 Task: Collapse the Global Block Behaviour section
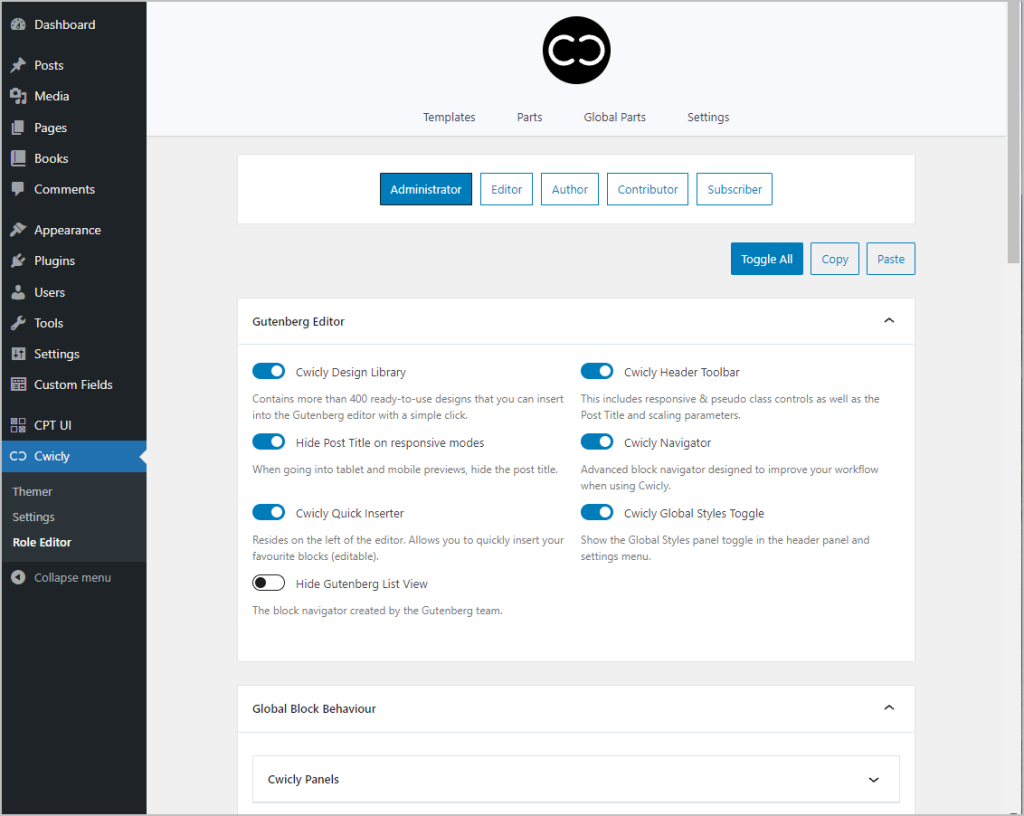(889, 707)
